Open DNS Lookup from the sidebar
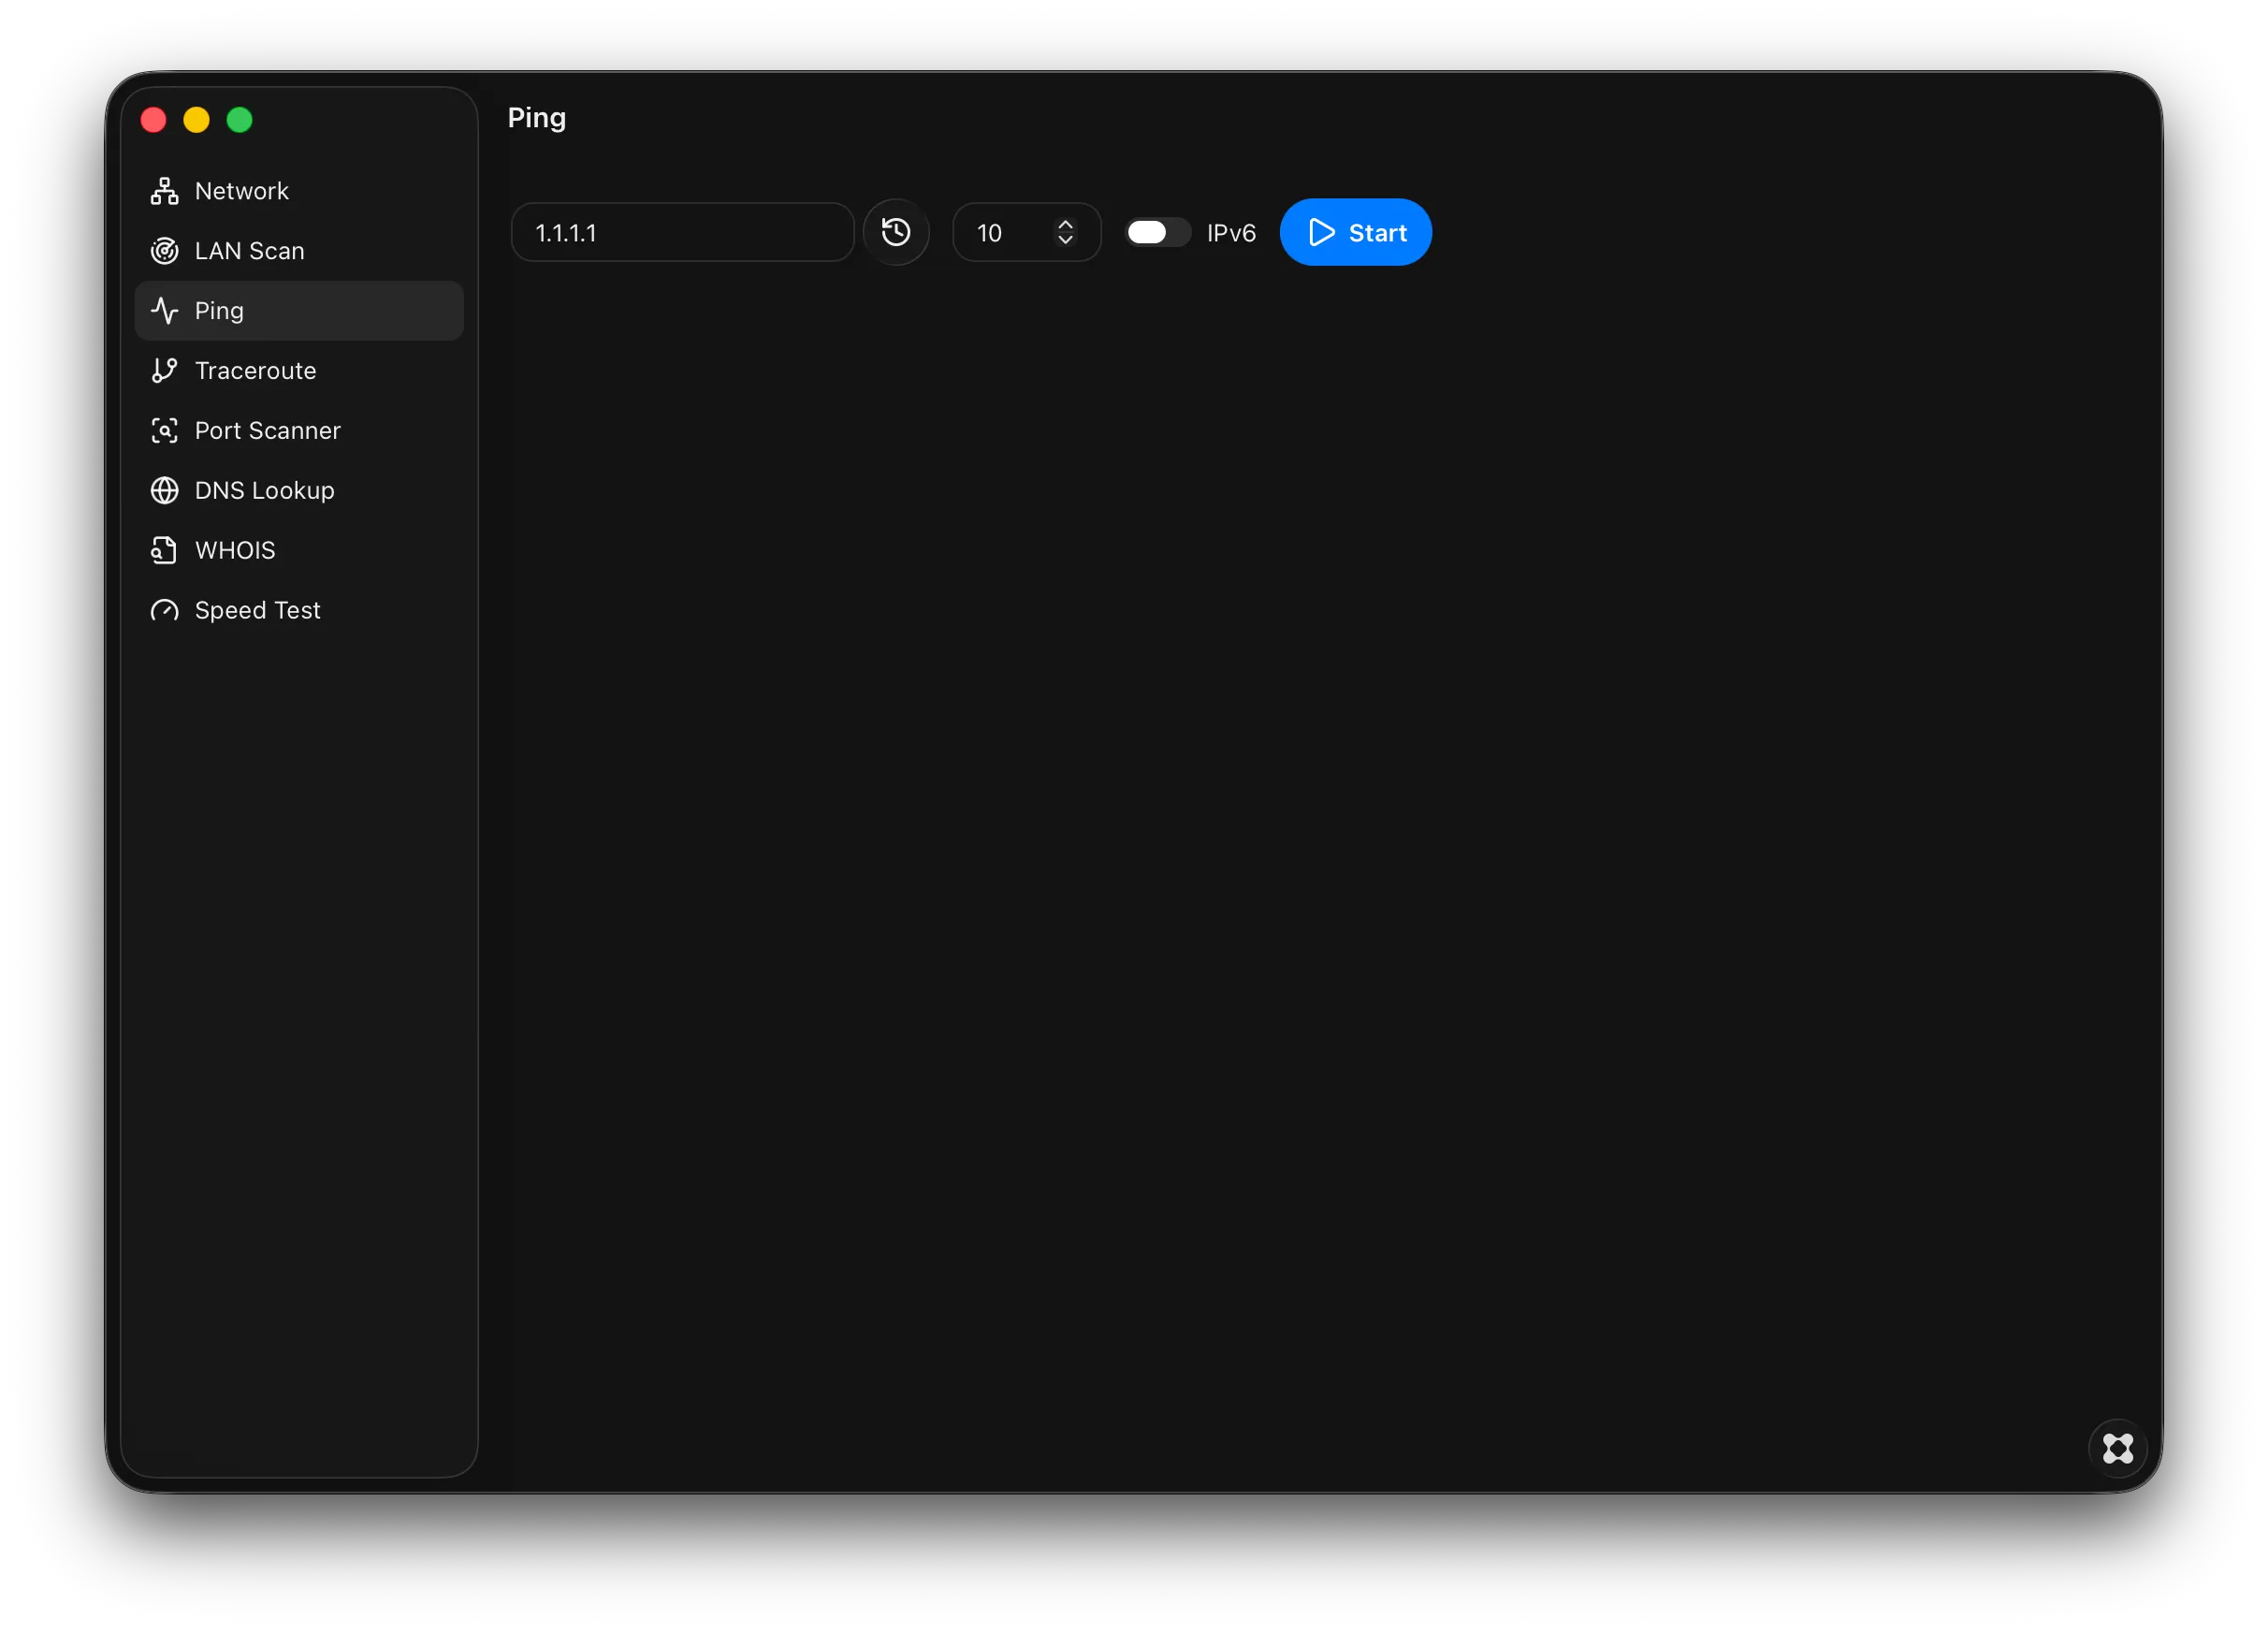Image resolution: width=2268 pixels, height=1632 pixels. [x=299, y=491]
